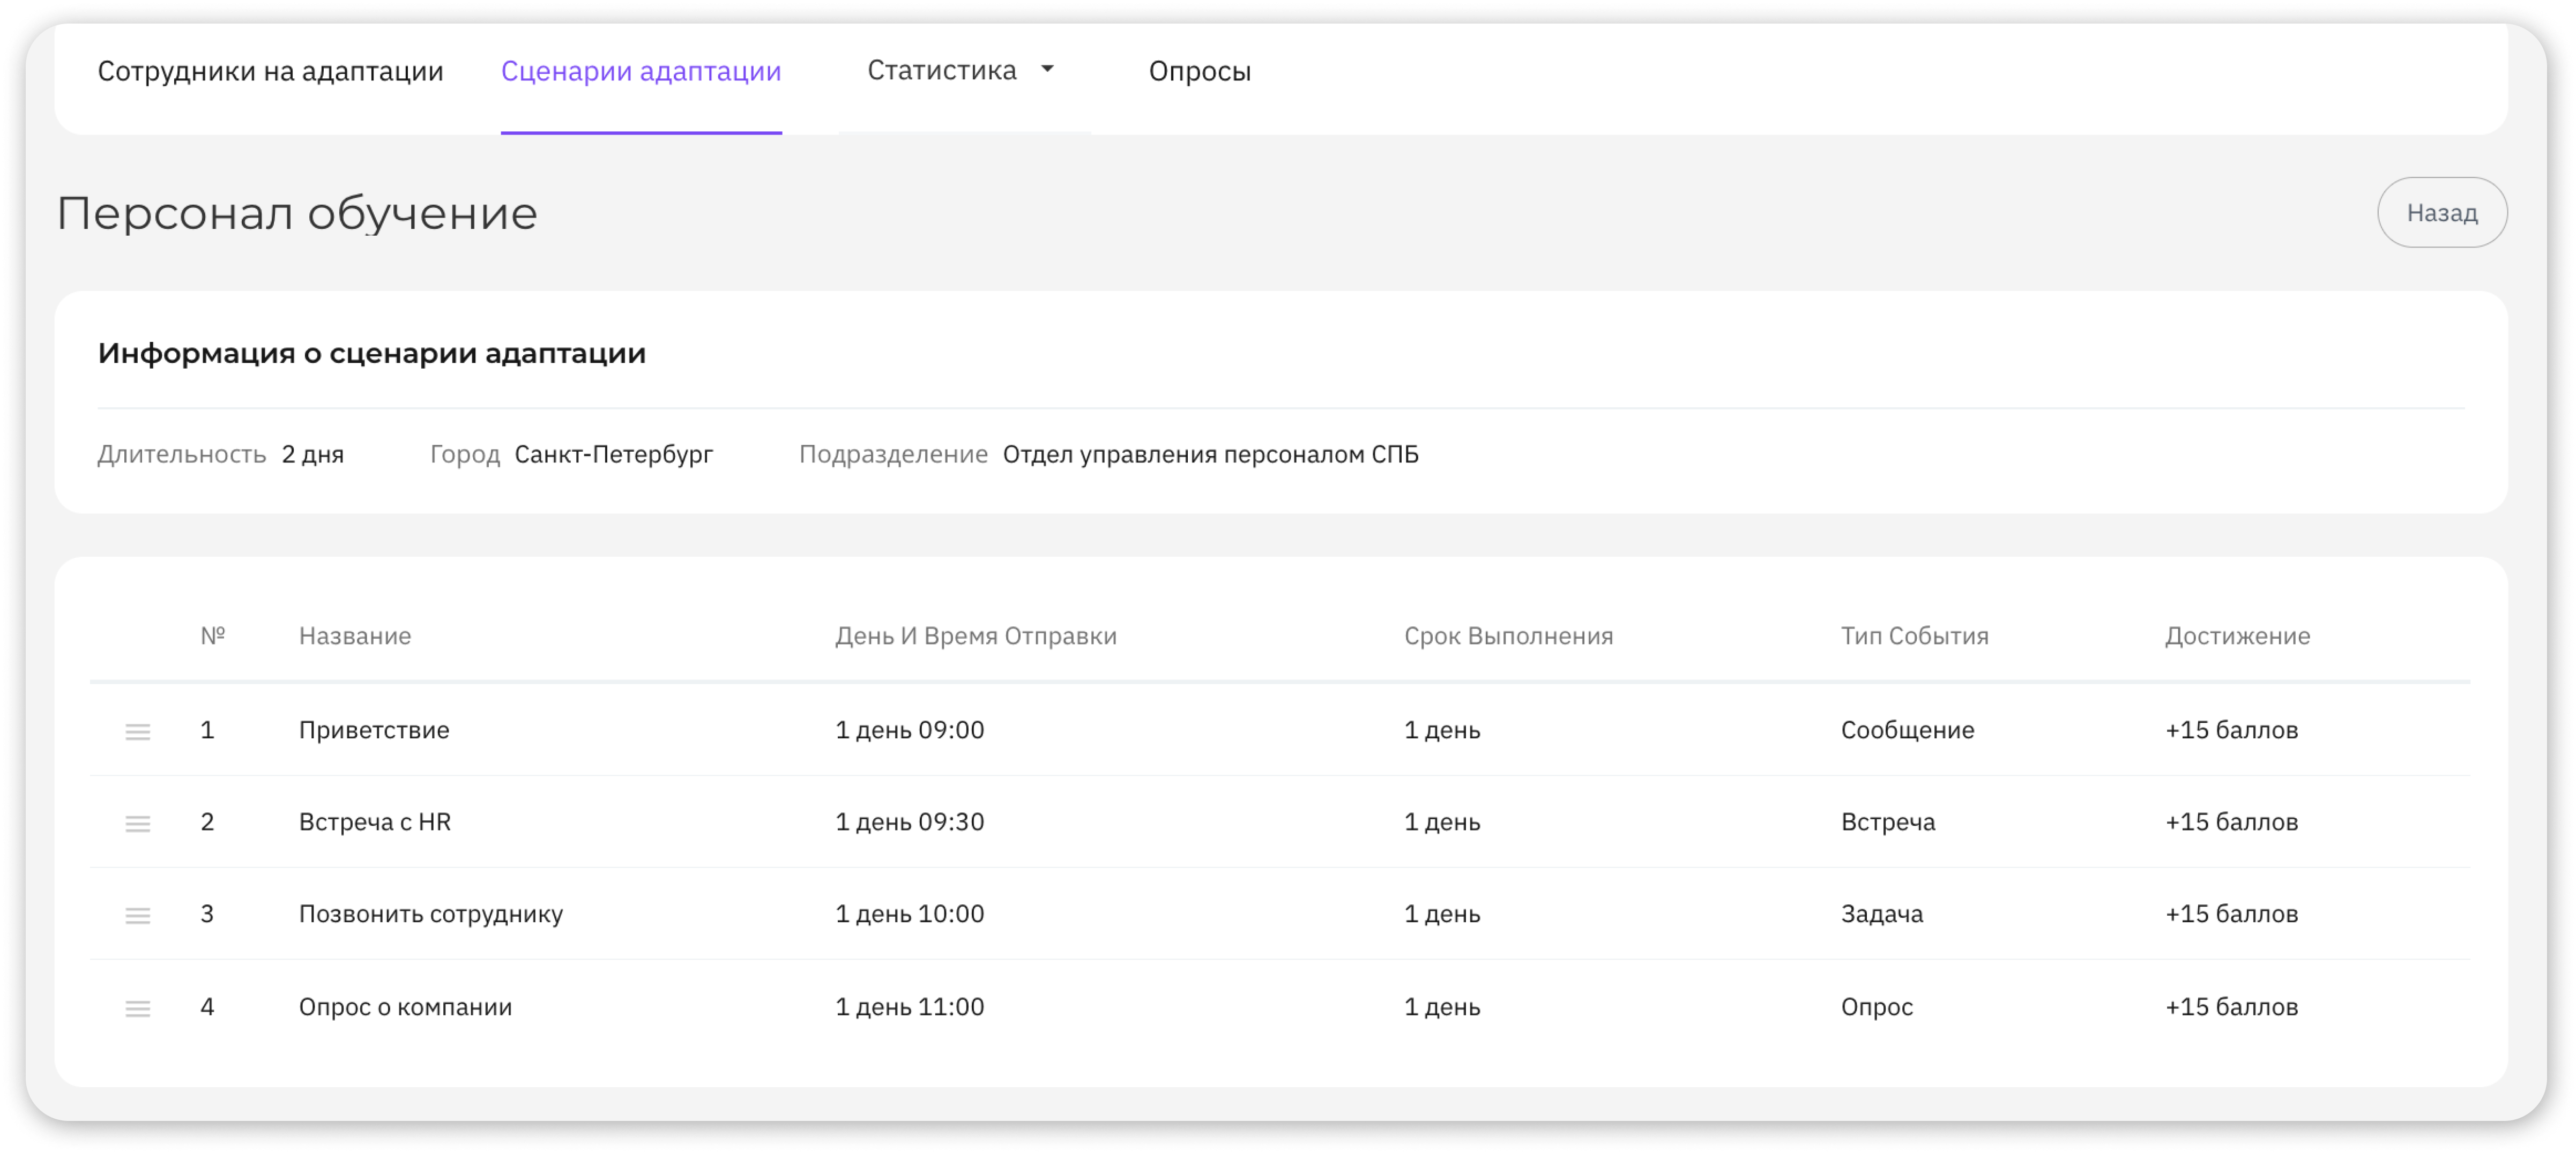Select the Опрос о компании event name
Screen dimensions: 2576x1152
(405, 1007)
